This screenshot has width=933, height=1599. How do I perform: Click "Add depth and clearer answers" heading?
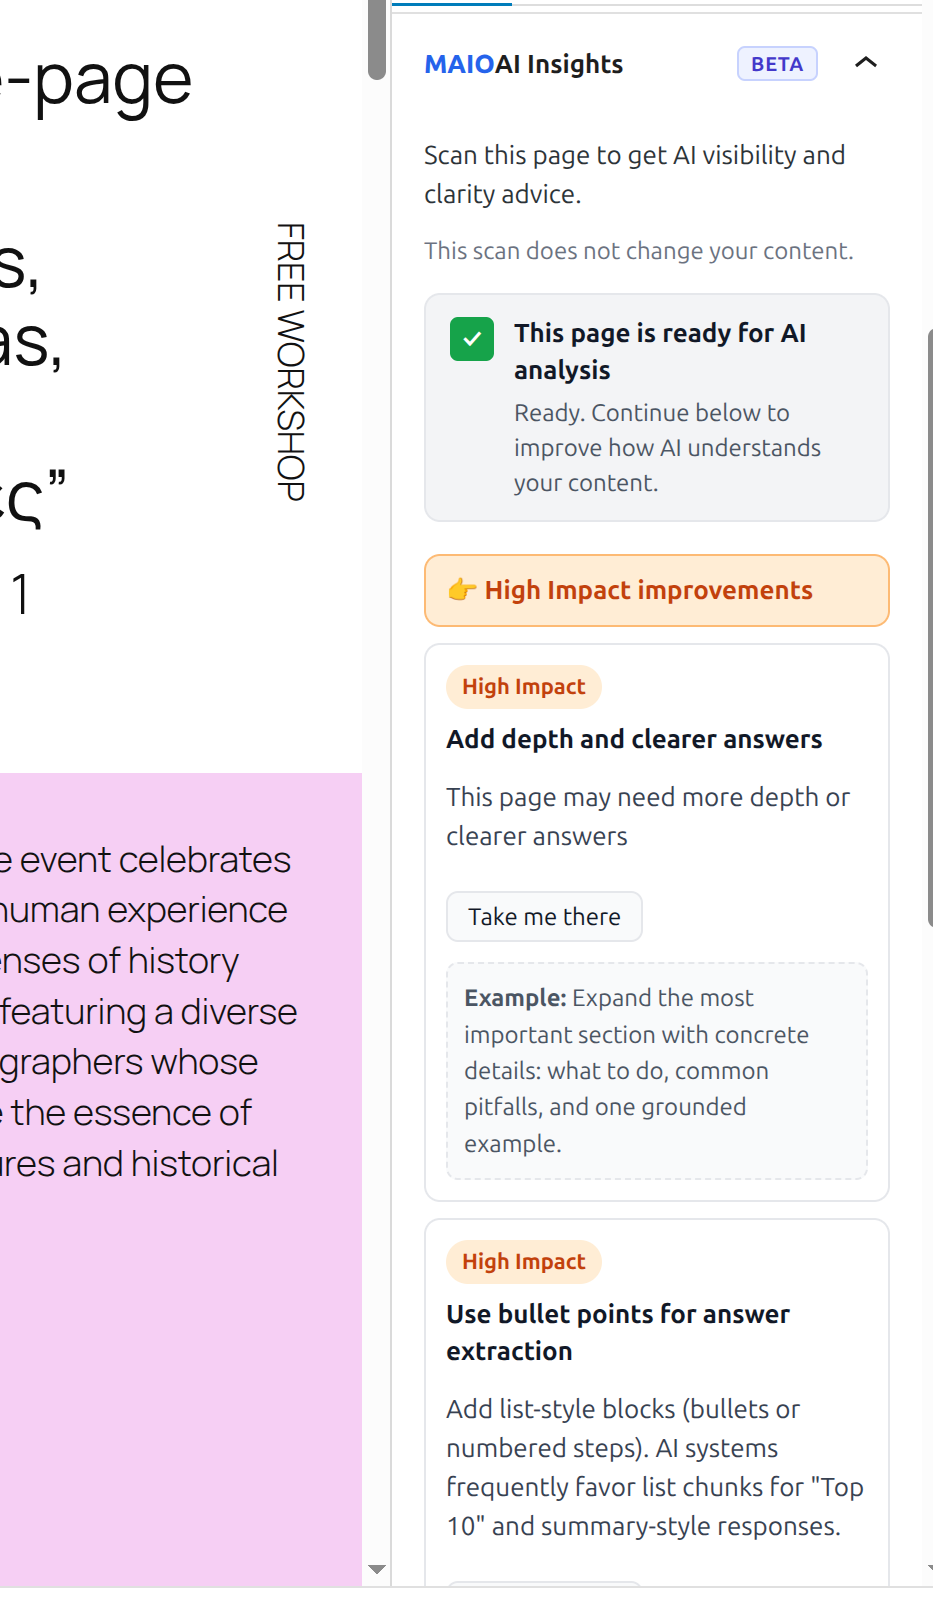(634, 739)
